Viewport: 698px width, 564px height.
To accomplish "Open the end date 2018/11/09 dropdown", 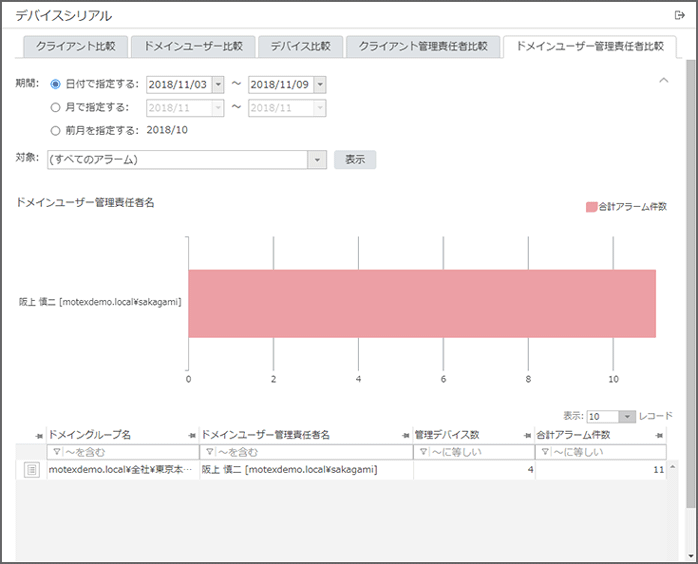I will click(x=320, y=85).
